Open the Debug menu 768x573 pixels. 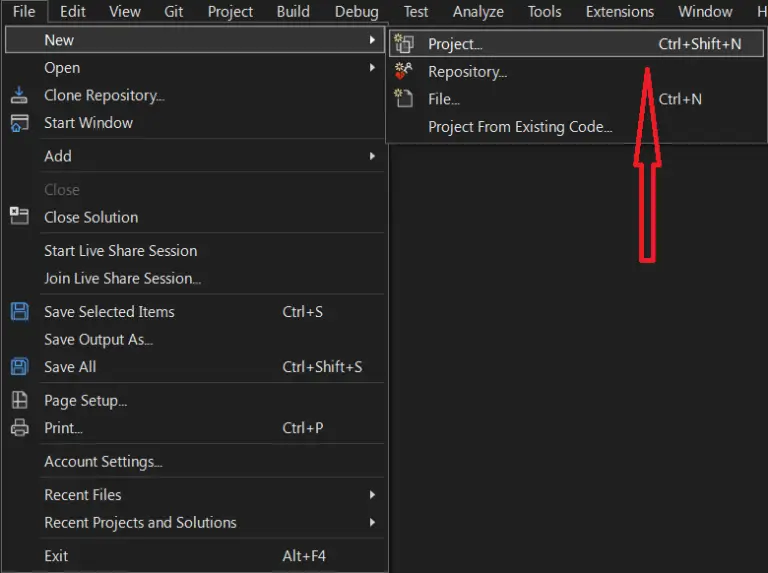357,11
